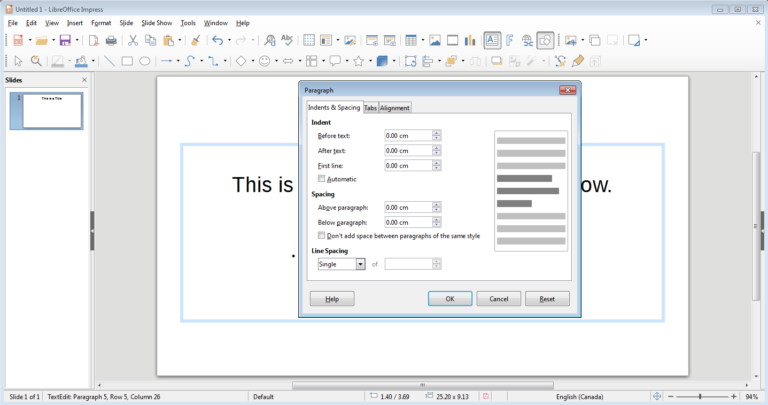The image size is (768, 405).
Task: Enable the Automatic indent checkbox
Action: [321, 179]
